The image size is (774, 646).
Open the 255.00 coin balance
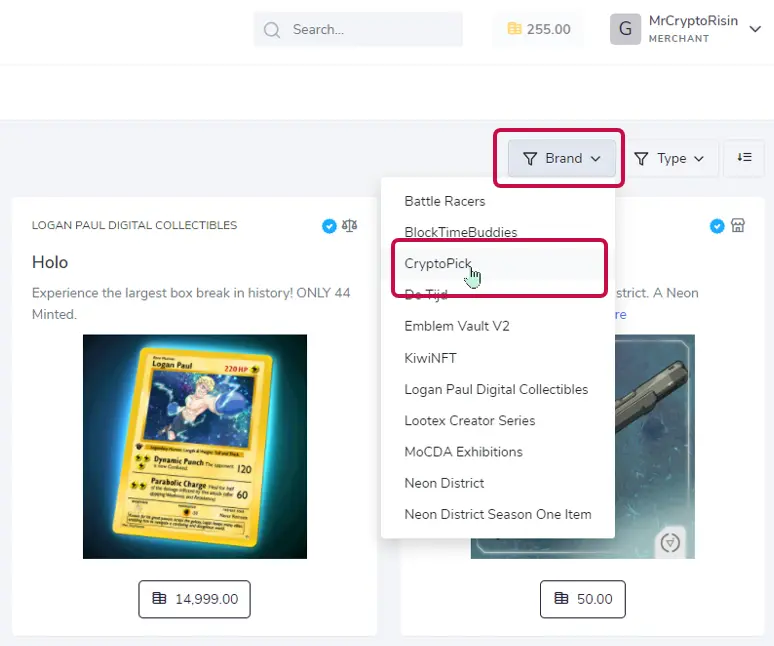[x=538, y=29]
